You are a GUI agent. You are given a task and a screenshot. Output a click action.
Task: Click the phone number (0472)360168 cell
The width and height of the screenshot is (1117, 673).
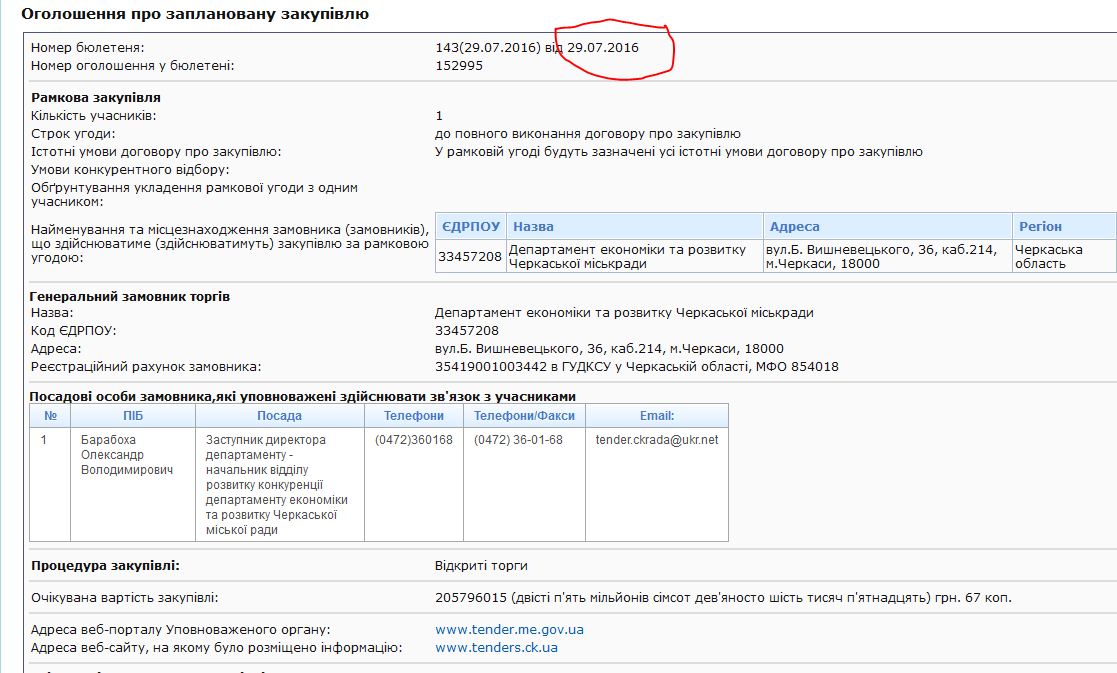coord(413,440)
